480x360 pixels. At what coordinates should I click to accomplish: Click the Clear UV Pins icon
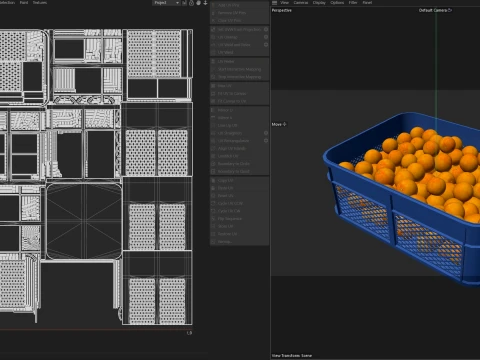click(x=214, y=21)
